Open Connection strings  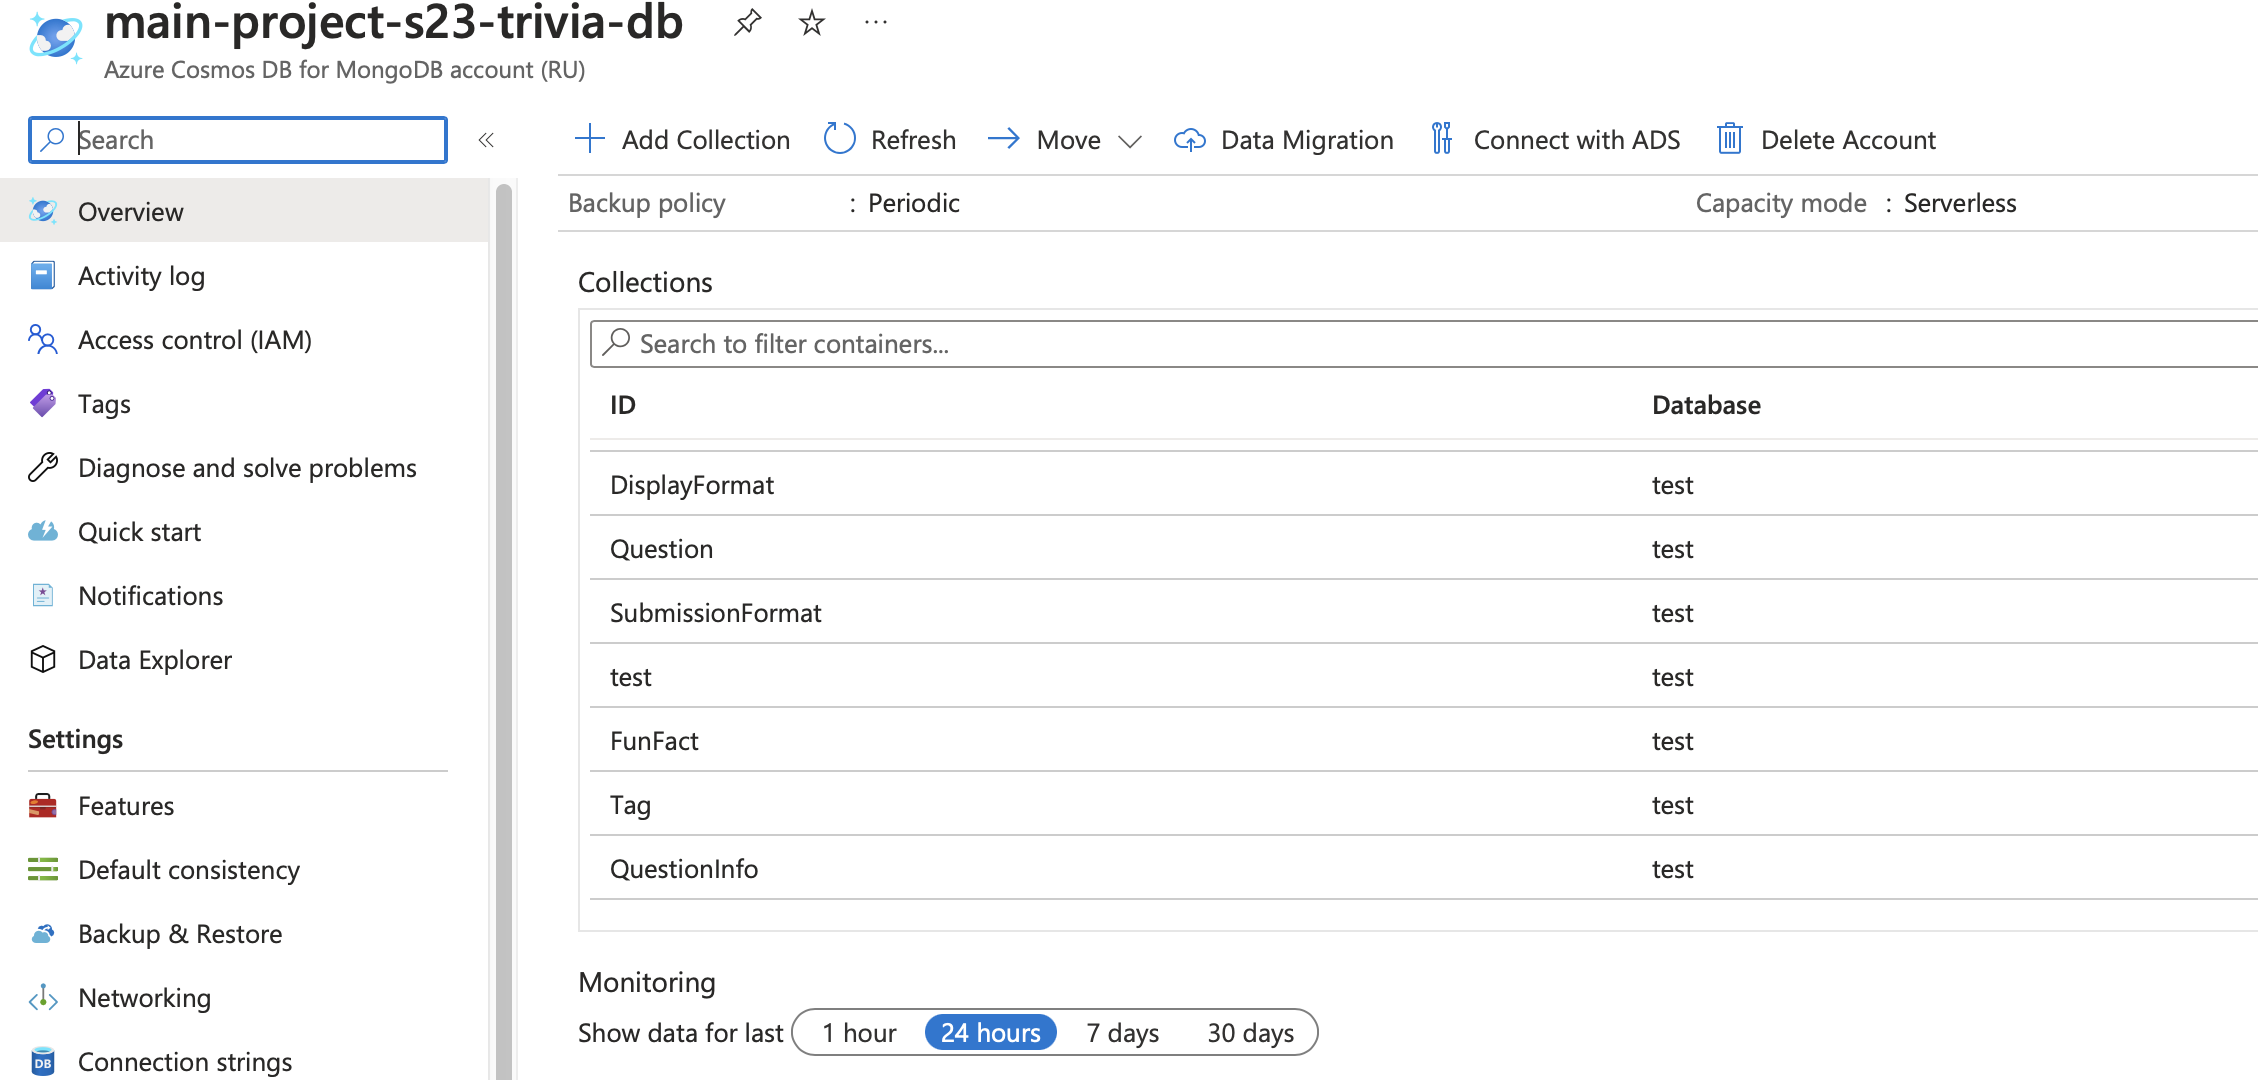pos(244,1060)
